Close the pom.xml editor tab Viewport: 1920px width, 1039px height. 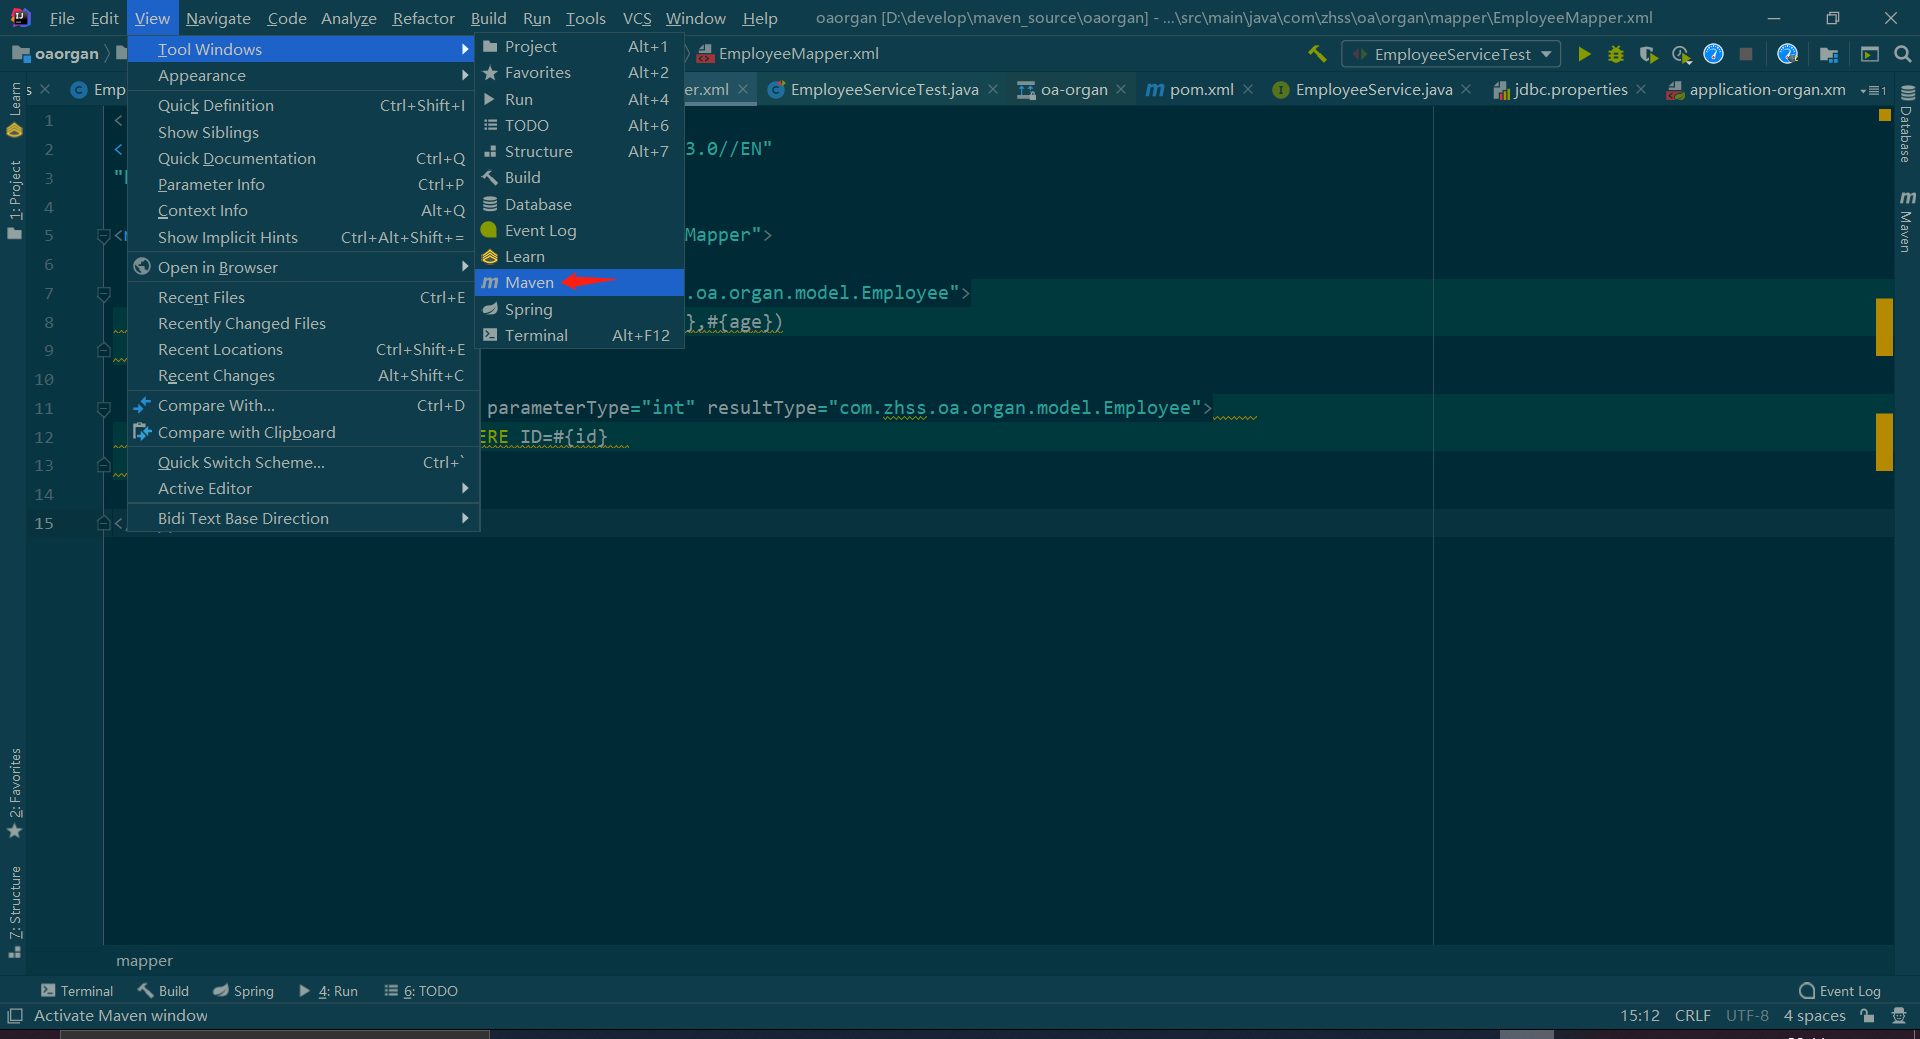pos(1248,89)
